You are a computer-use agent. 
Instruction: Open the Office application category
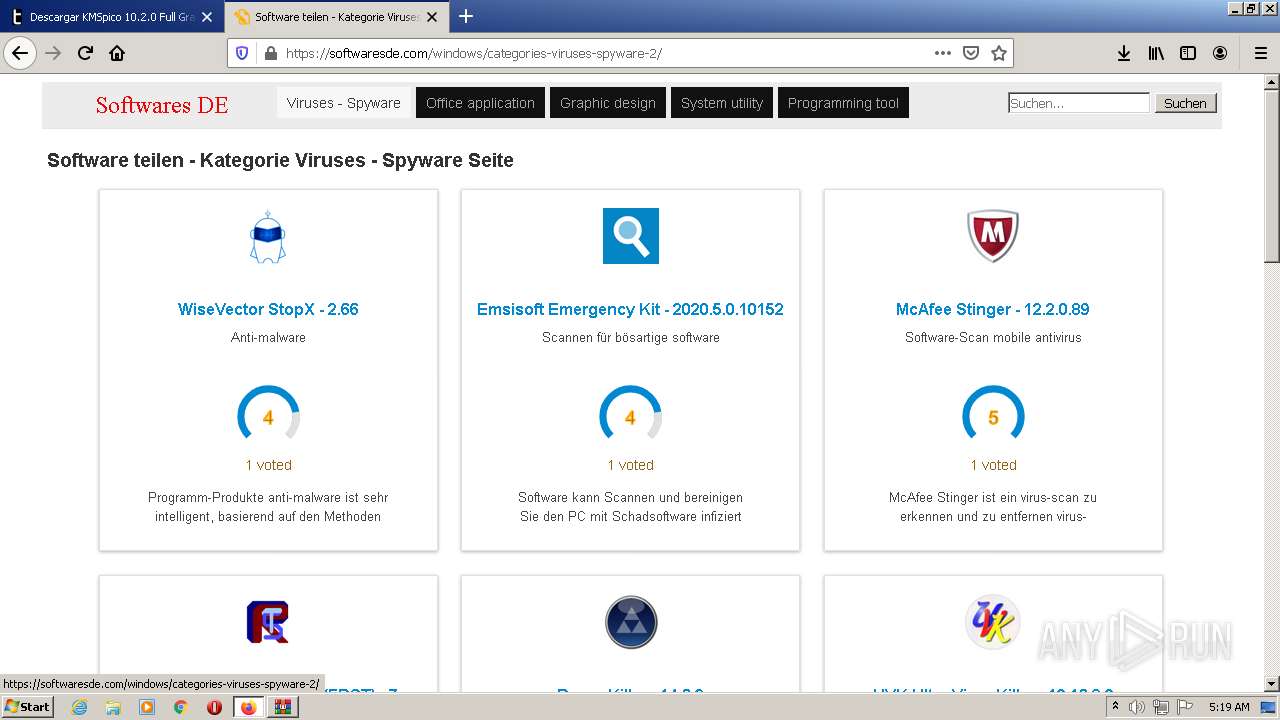480,103
